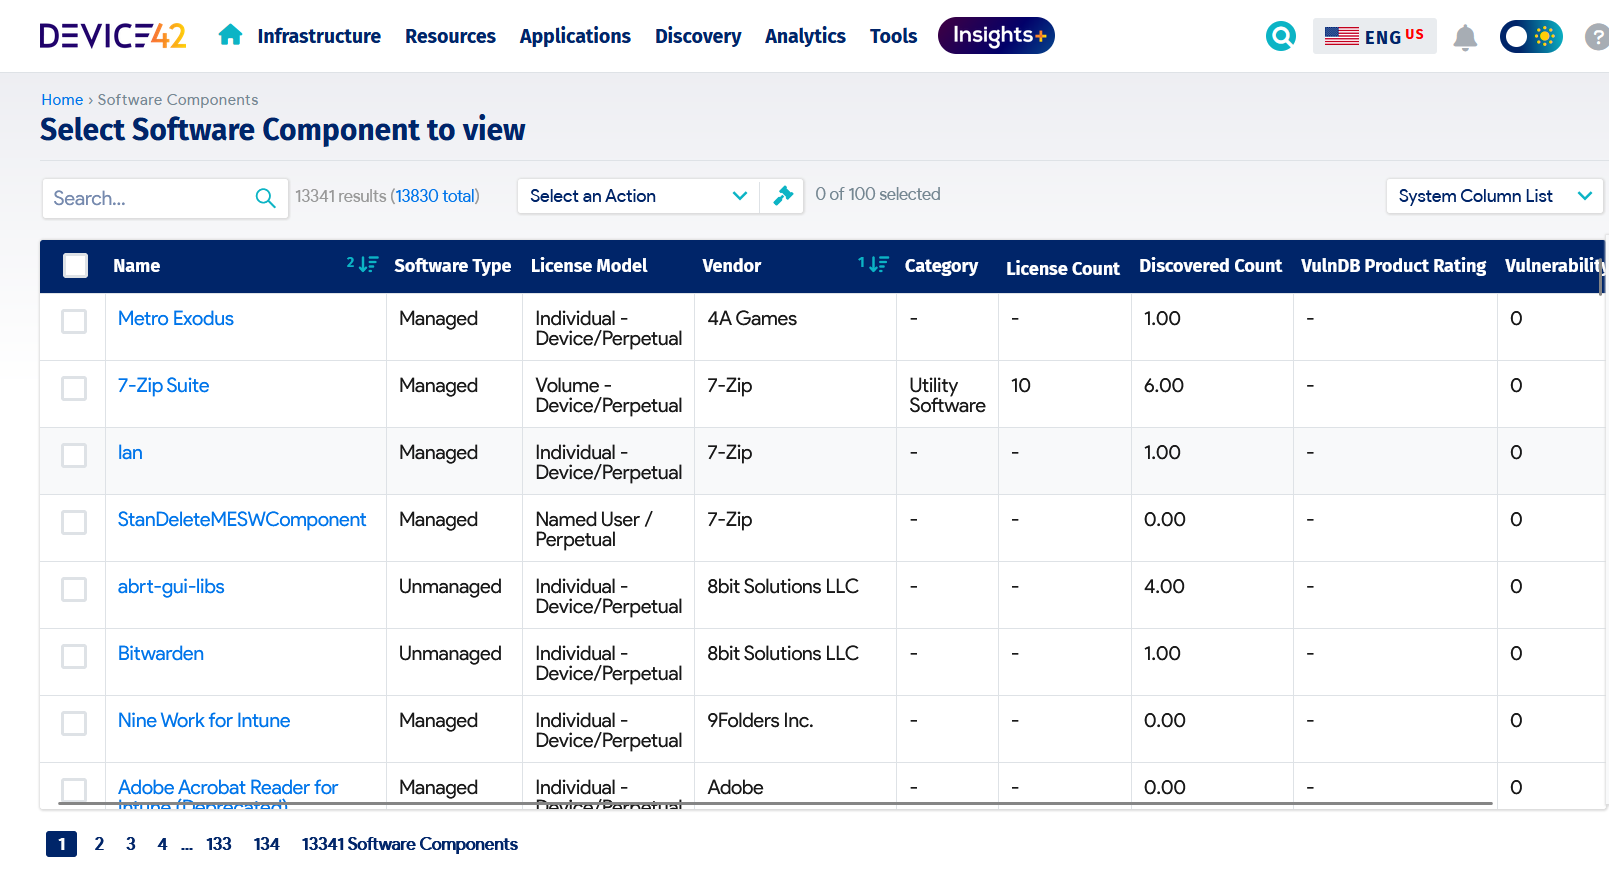Open the Nine Work for Intune link
The width and height of the screenshot is (1609, 870).
point(204,720)
